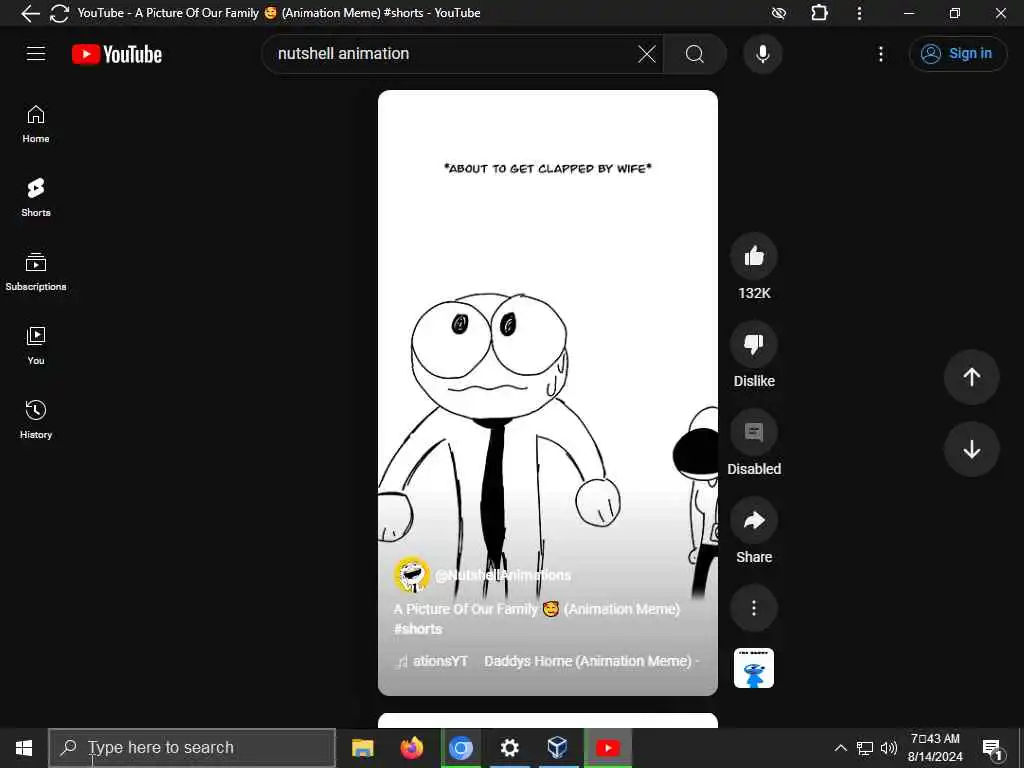The height and width of the screenshot is (768, 1024).
Task: Open Shorts in the sidebar
Action: point(36,197)
